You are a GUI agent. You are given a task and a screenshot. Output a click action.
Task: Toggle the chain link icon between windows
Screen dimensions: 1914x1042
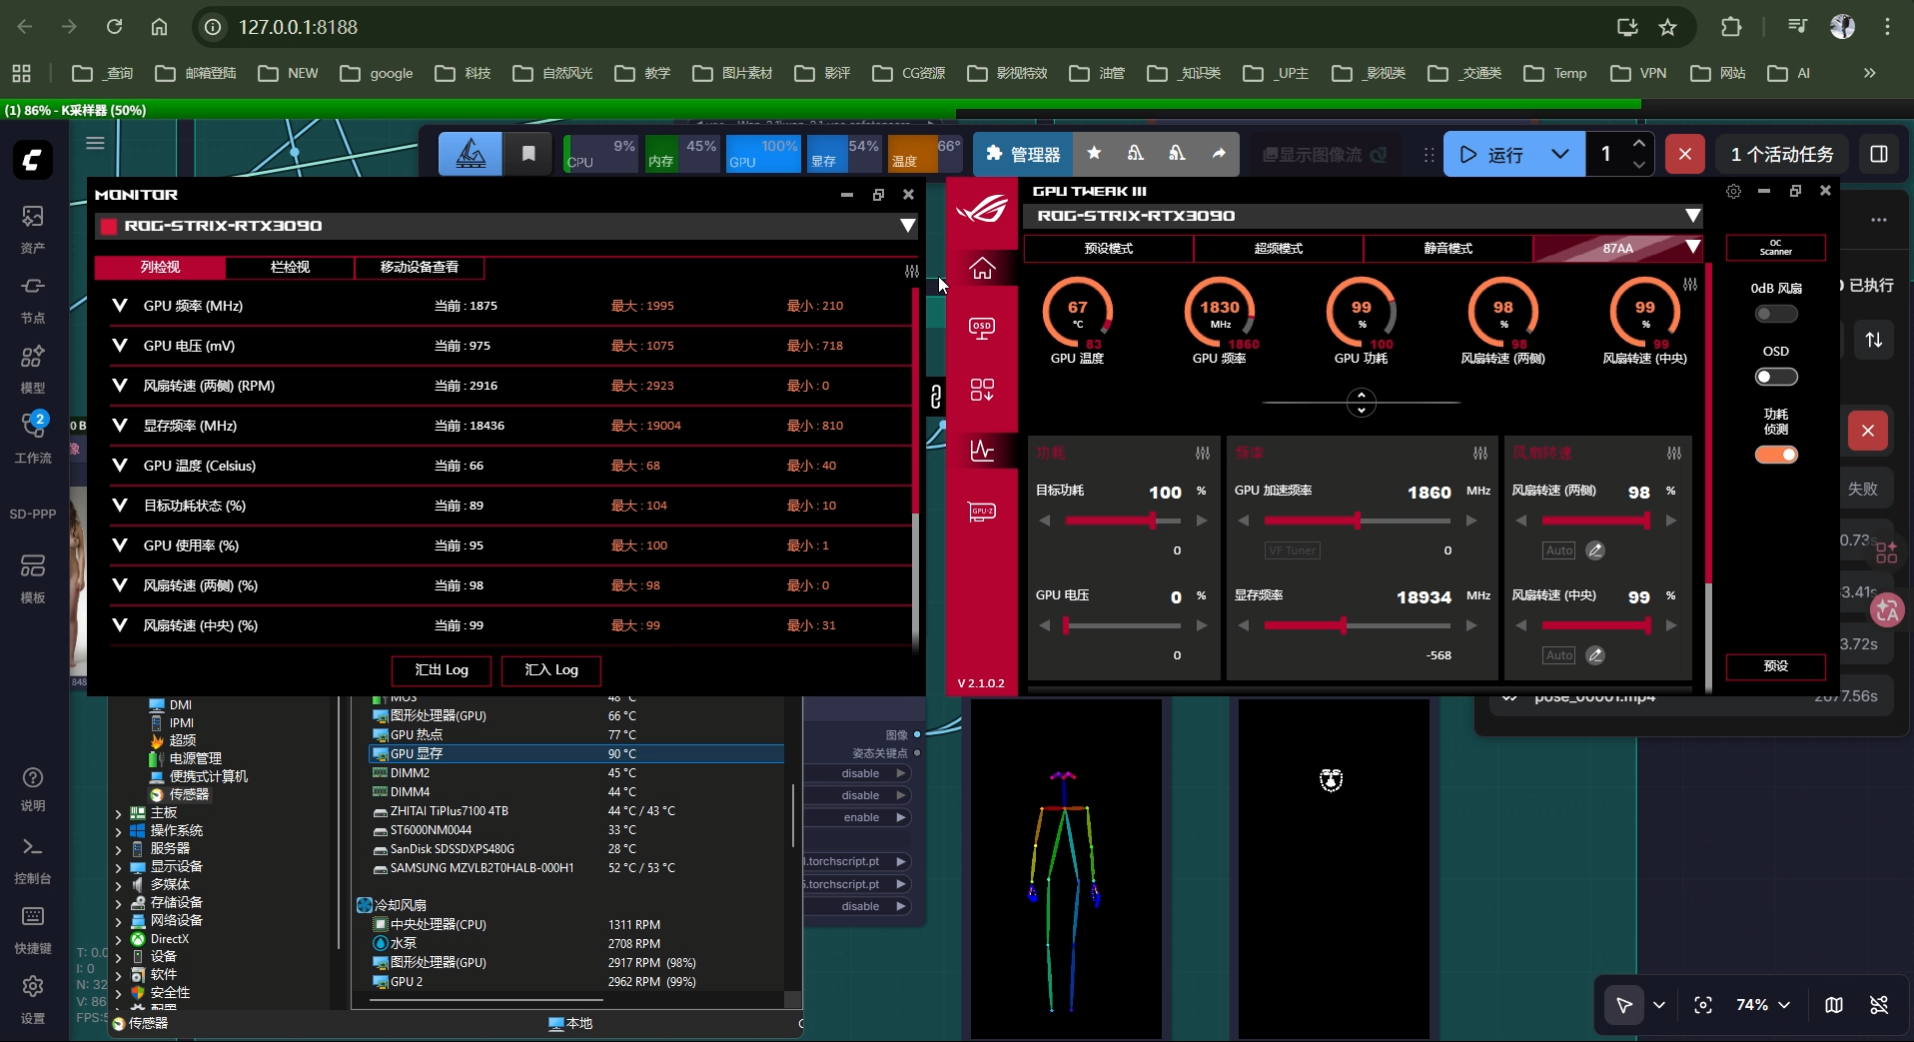[x=935, y=397]
